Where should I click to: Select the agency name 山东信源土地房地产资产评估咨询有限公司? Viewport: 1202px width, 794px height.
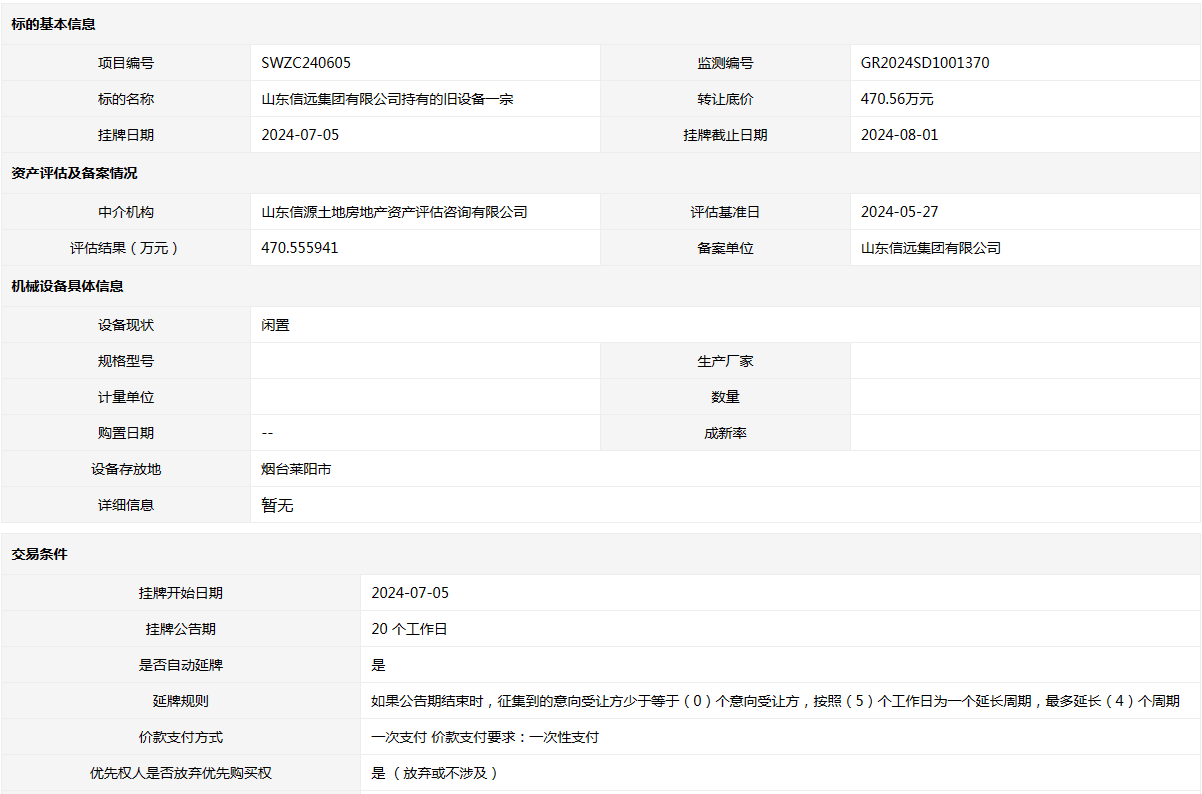click(394, 212)
